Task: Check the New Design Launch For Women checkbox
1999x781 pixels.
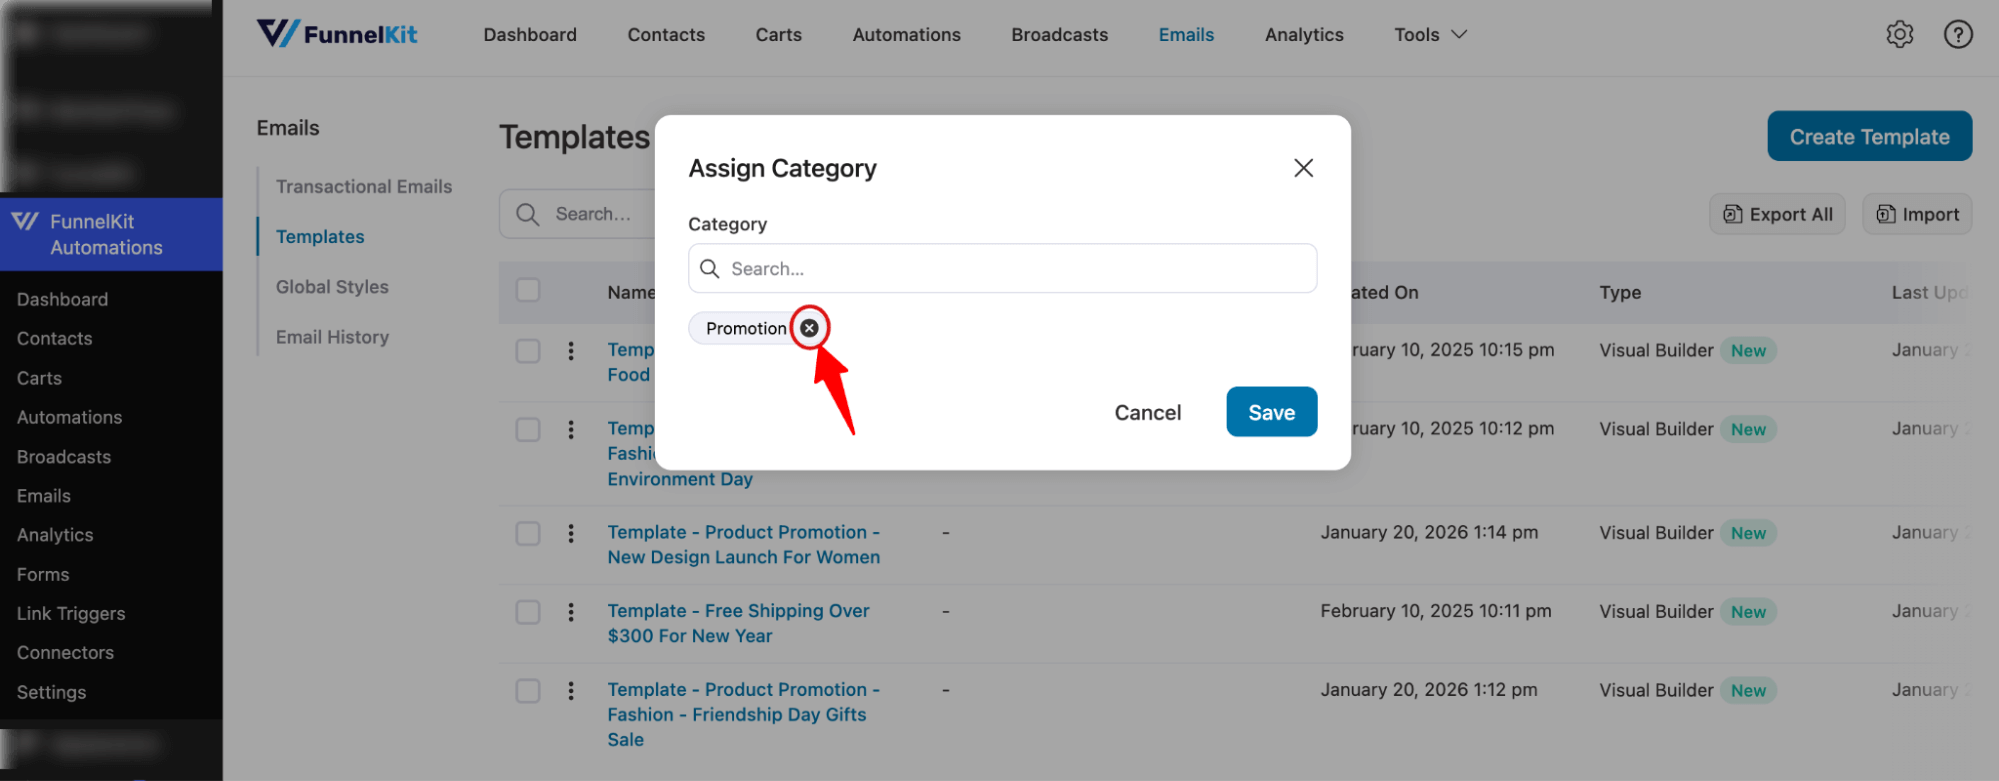Action: tap(528, 533)
